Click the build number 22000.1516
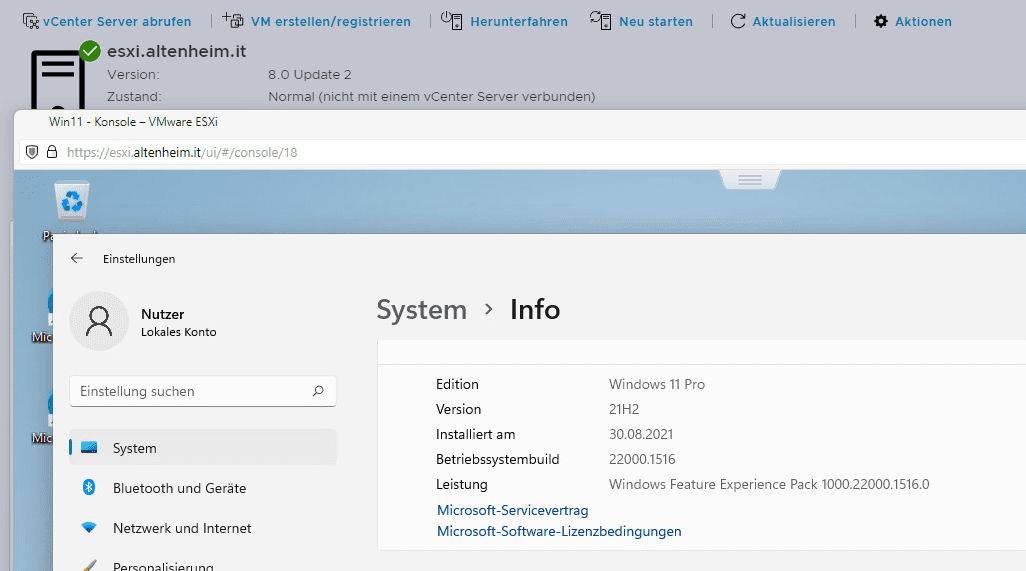 (642, 459)
